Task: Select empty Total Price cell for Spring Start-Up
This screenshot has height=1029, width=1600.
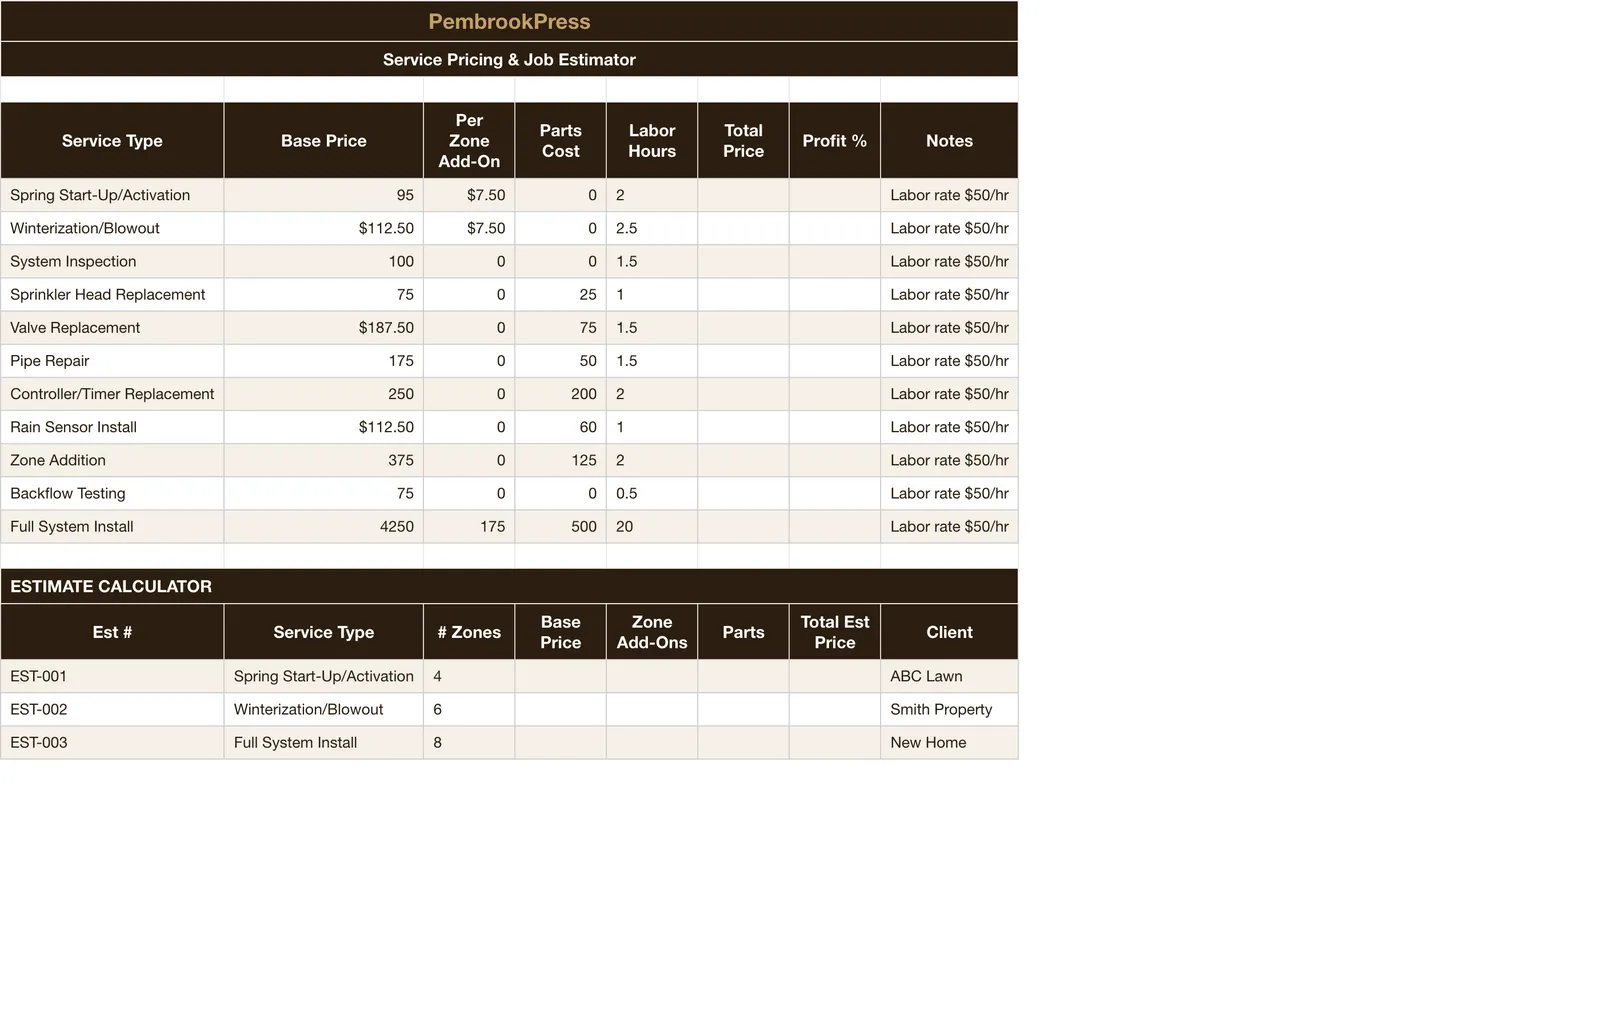Action: tap(743, 195)
